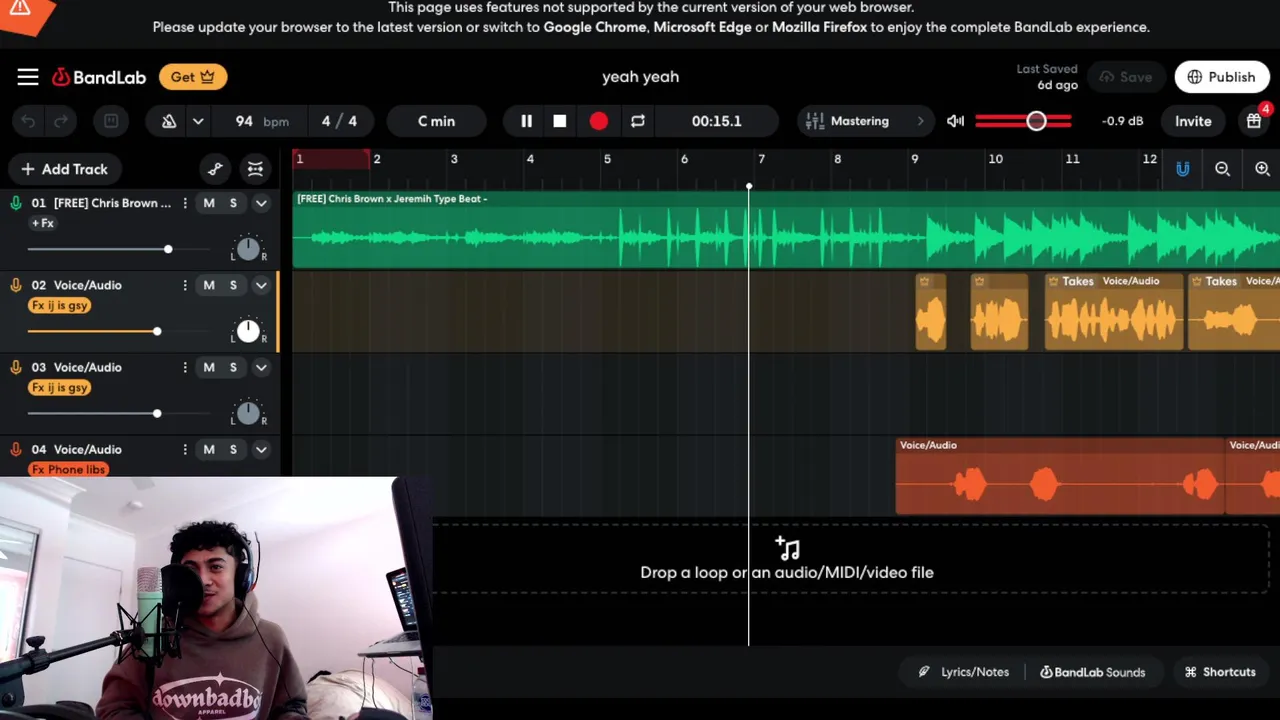Solo track 03 Voice/Audio

(233, 367)
